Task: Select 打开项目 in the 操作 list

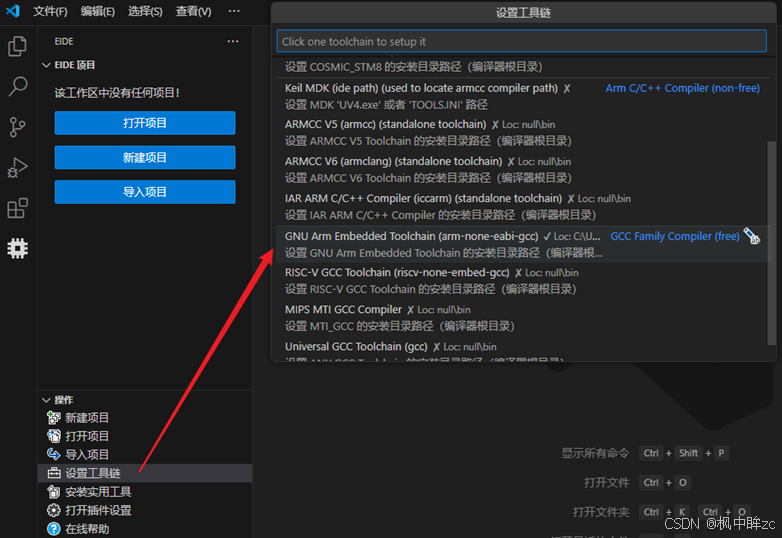Action: (145, 436)
